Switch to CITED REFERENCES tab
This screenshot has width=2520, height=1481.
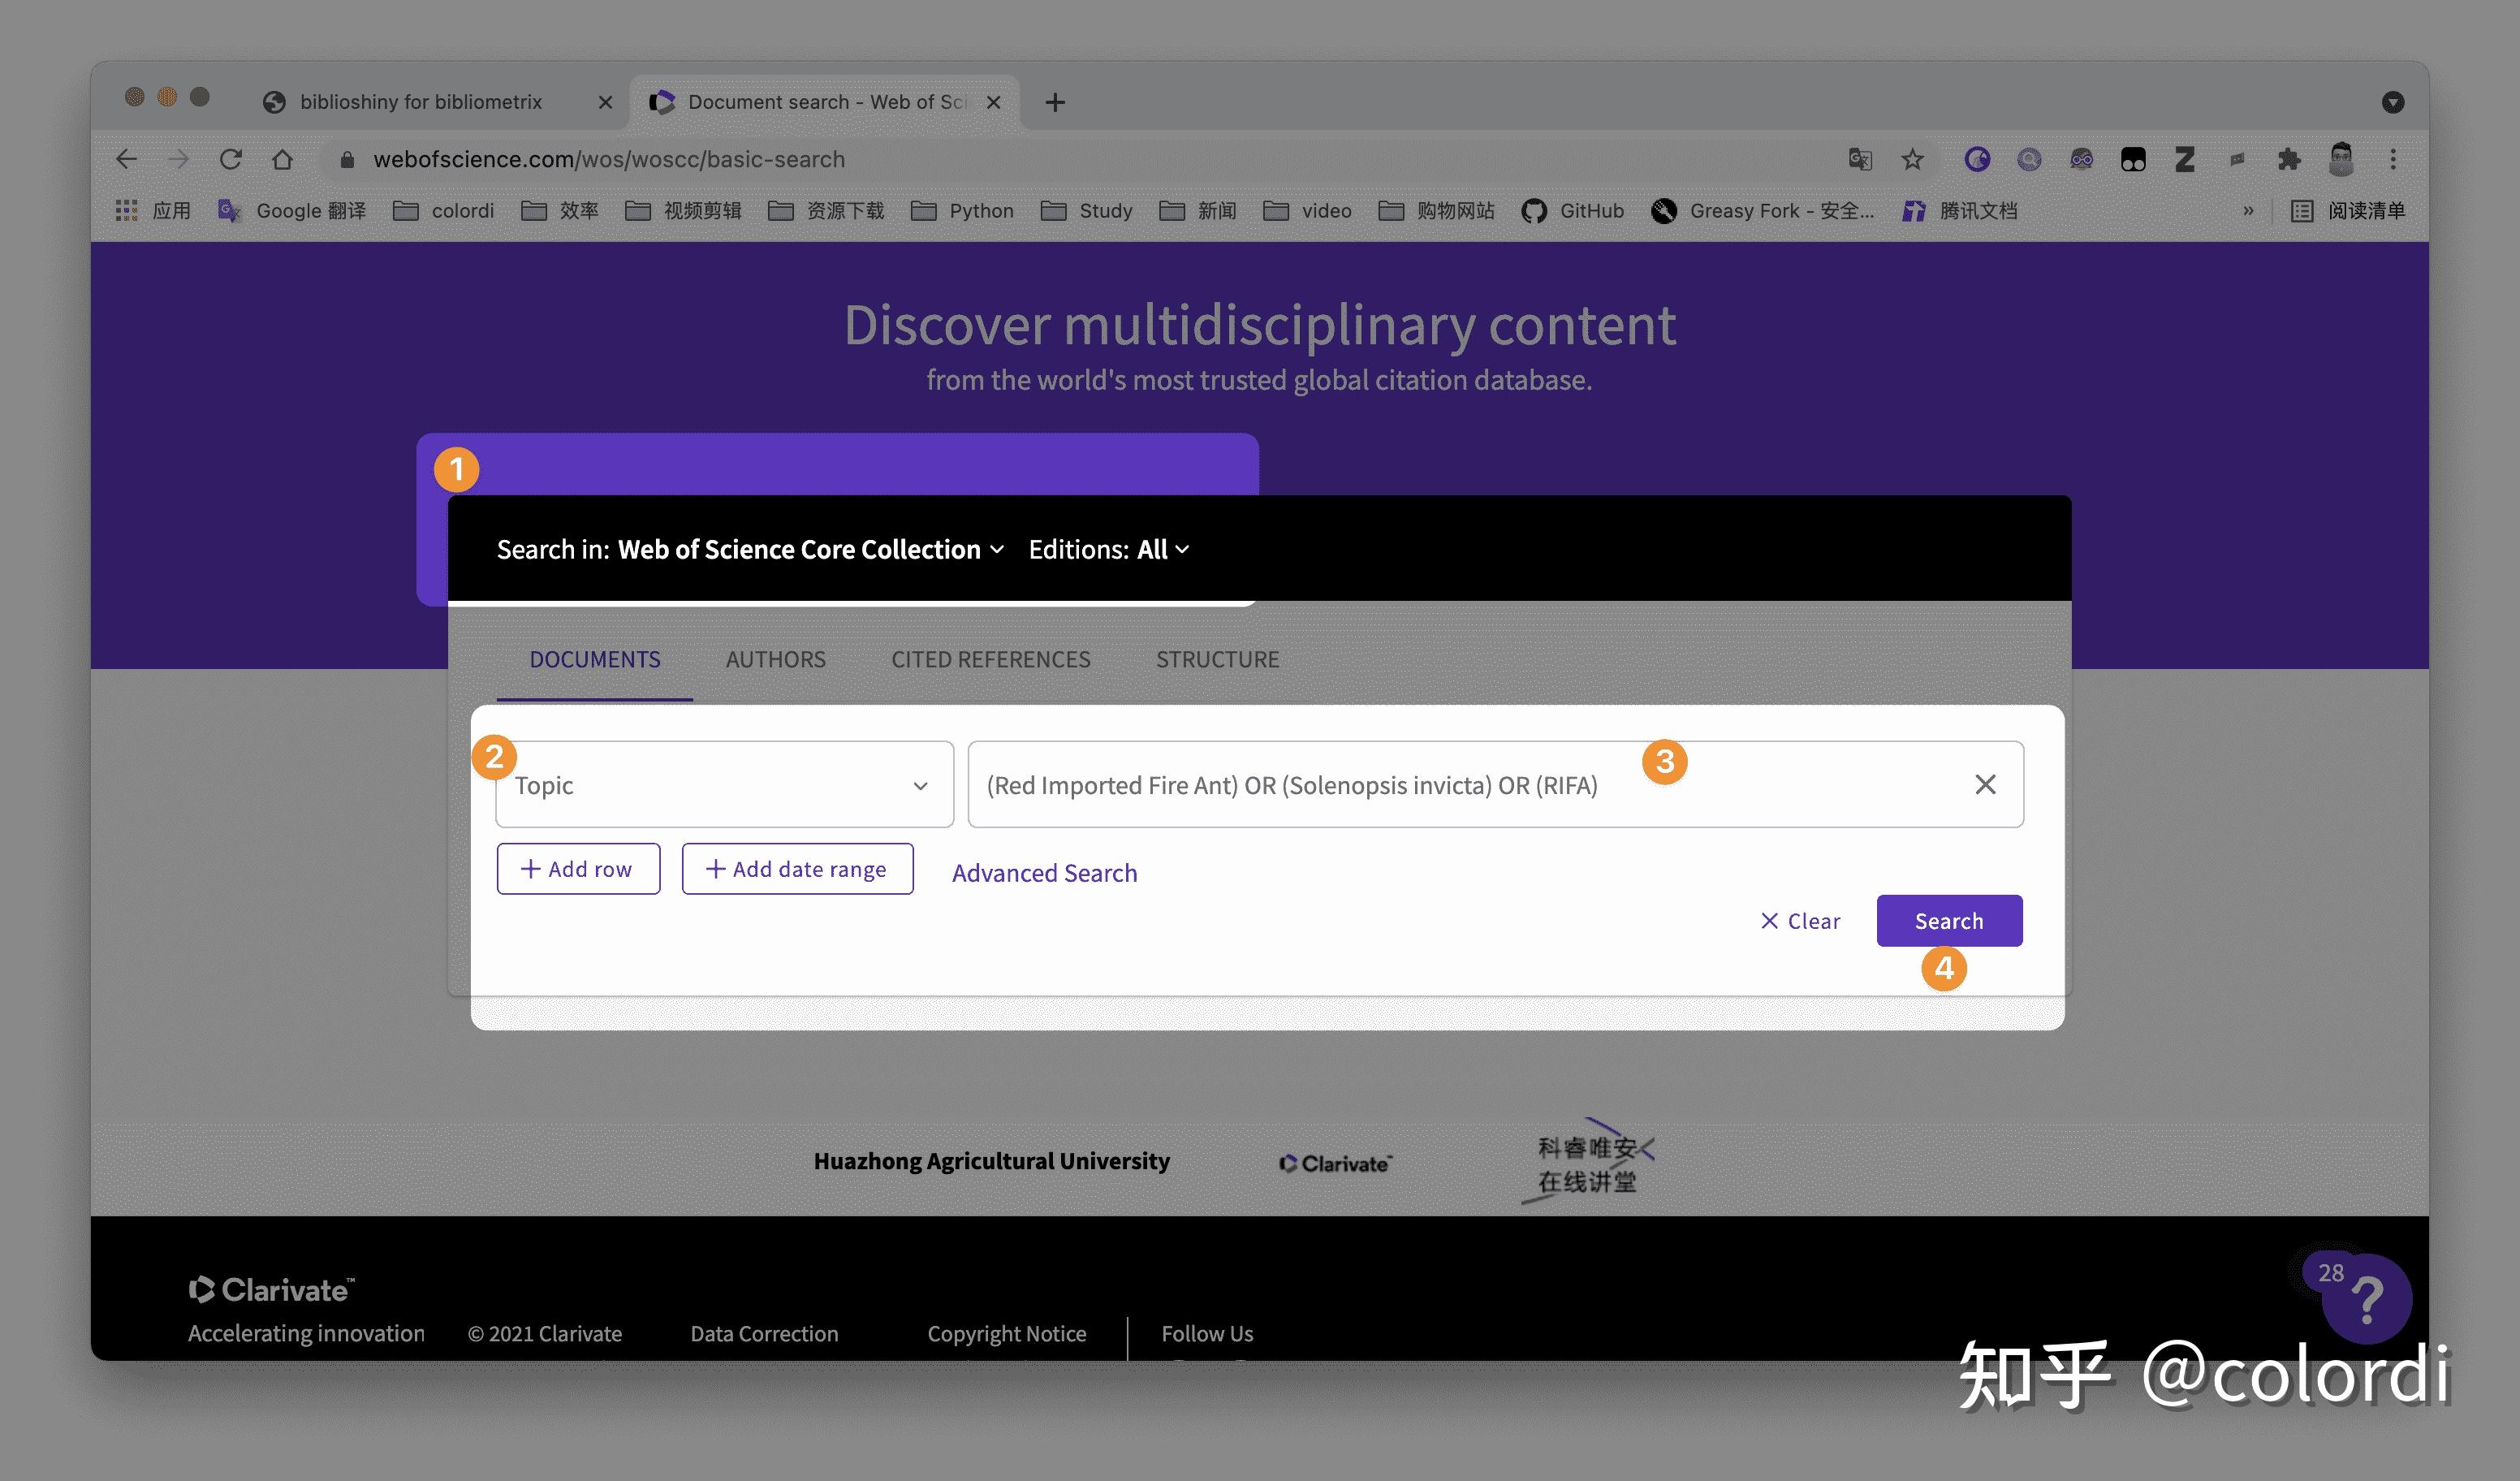pyautogui.click(x=990, y=659)
